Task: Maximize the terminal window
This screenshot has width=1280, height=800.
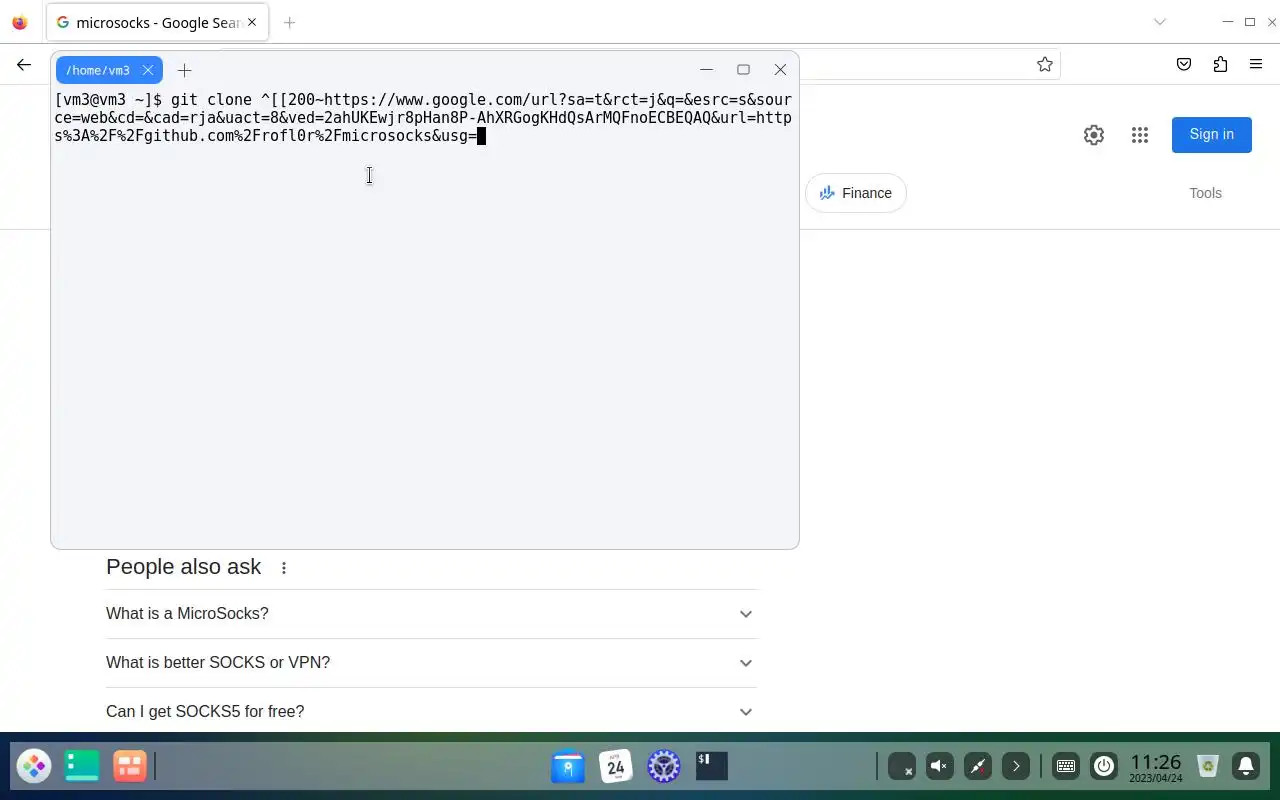Action: (743, 69)
